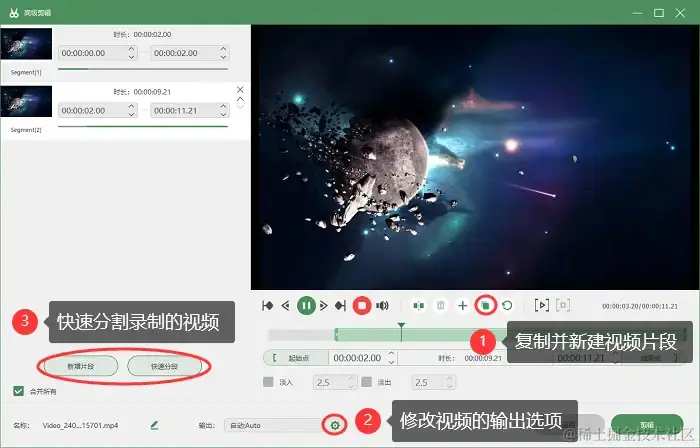Viewport: 700px width, 448px height.
Task: Click the Segment[1] label
Action: click(26, 72)
